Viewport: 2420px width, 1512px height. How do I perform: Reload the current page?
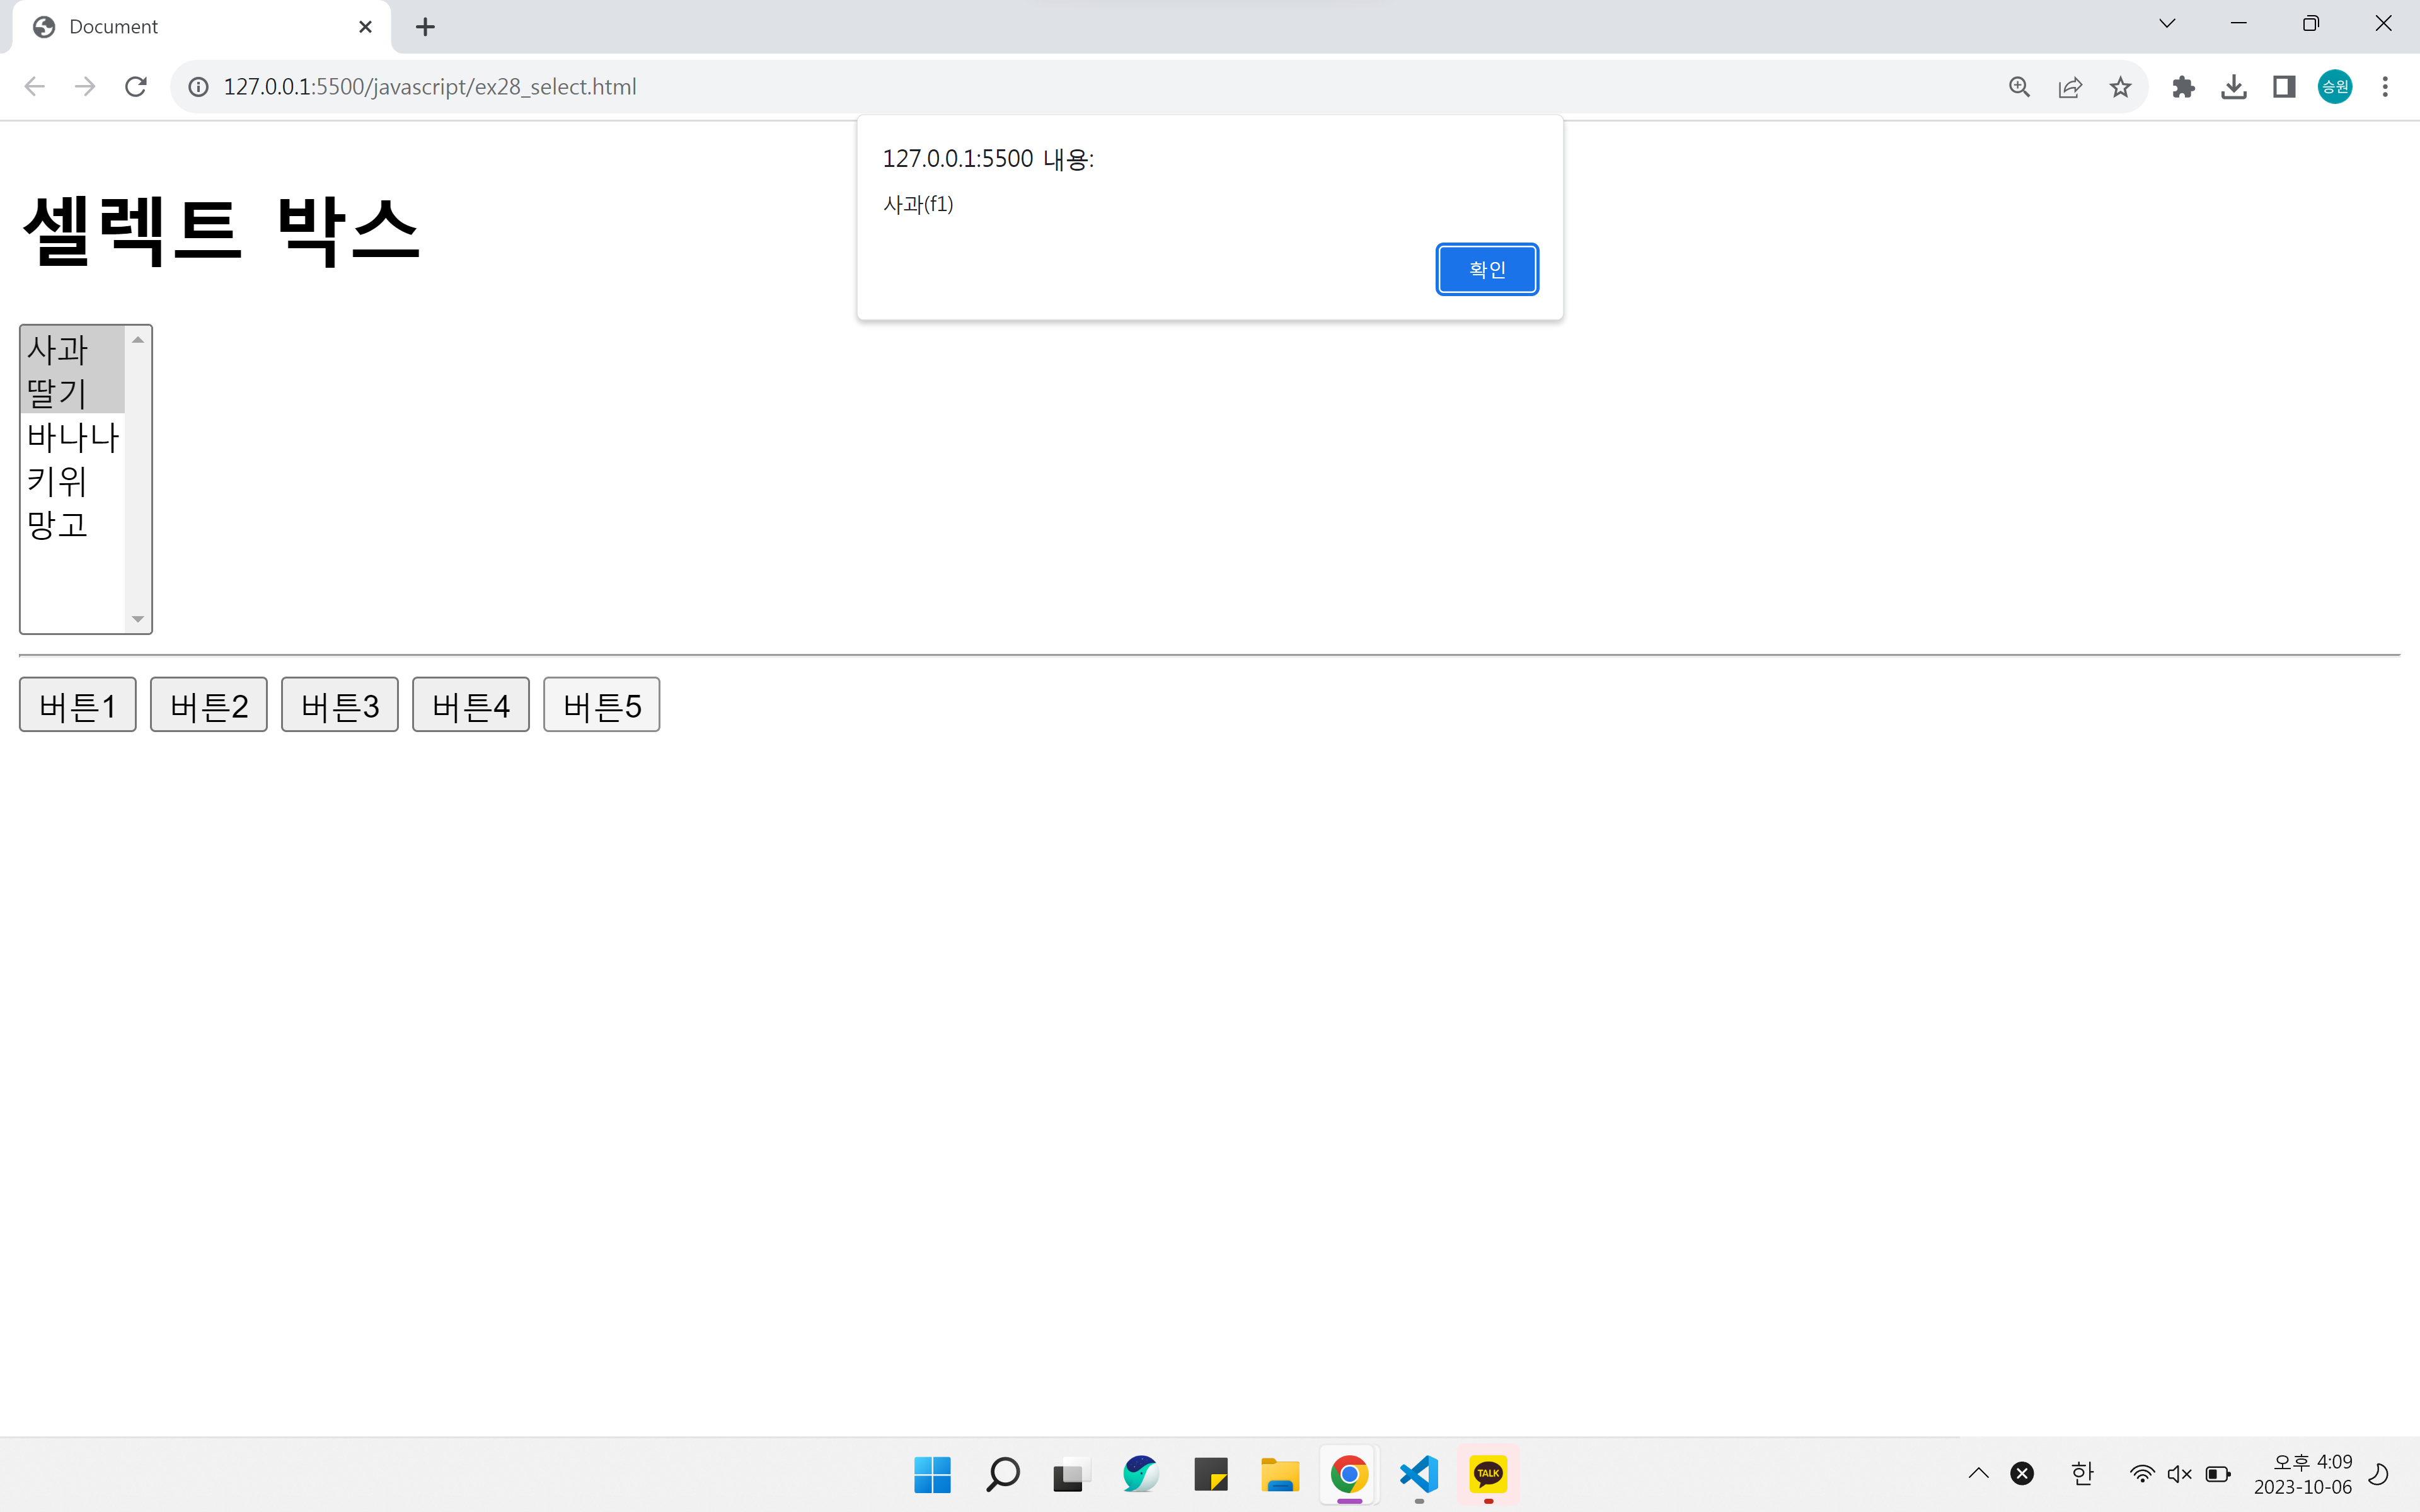tap(136, 87)
